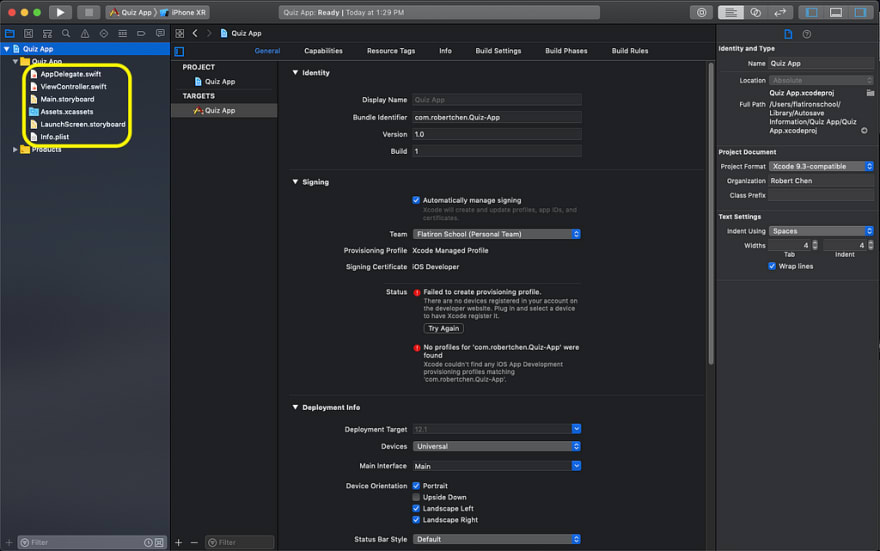Image resolution: width=880 pixels, height=551 pixels.
Task: Open the report navigator
Action: point(160,33)
